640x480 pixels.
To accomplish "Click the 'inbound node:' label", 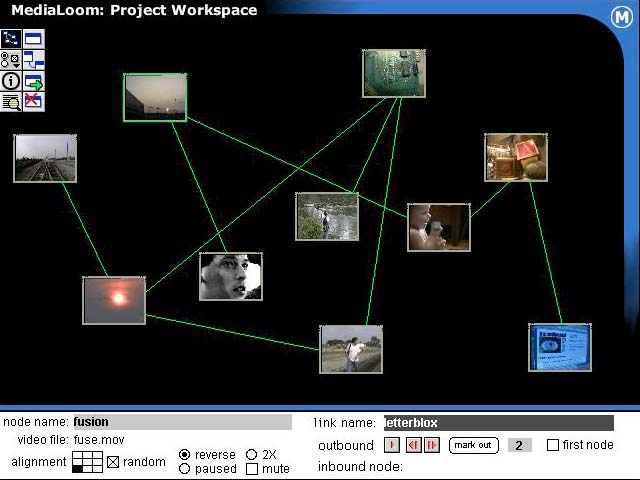I will 360,467.
